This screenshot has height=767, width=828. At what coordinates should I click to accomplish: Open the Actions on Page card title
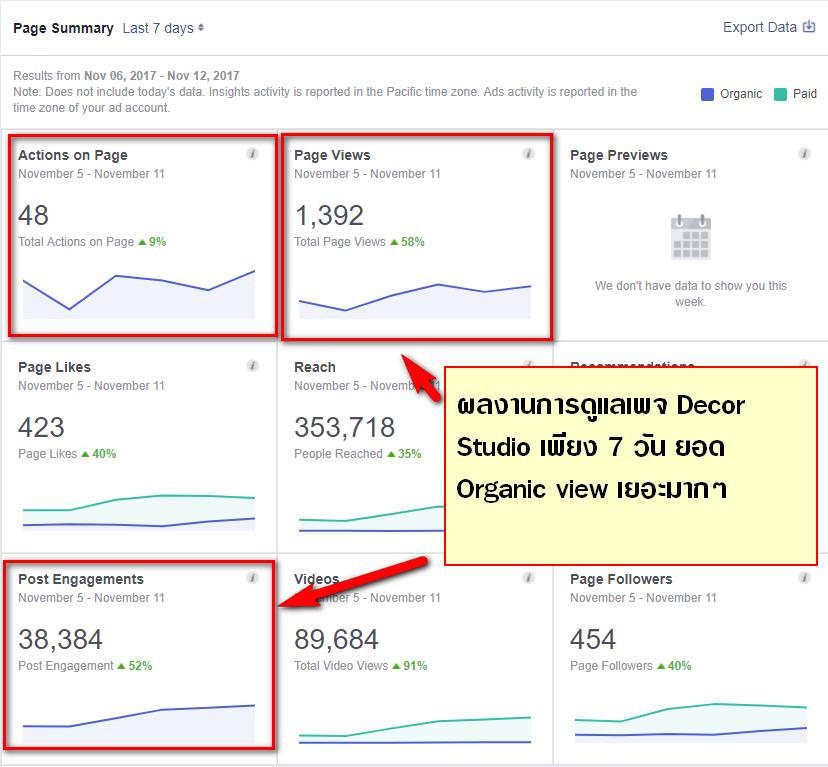(x=73, y=155)
